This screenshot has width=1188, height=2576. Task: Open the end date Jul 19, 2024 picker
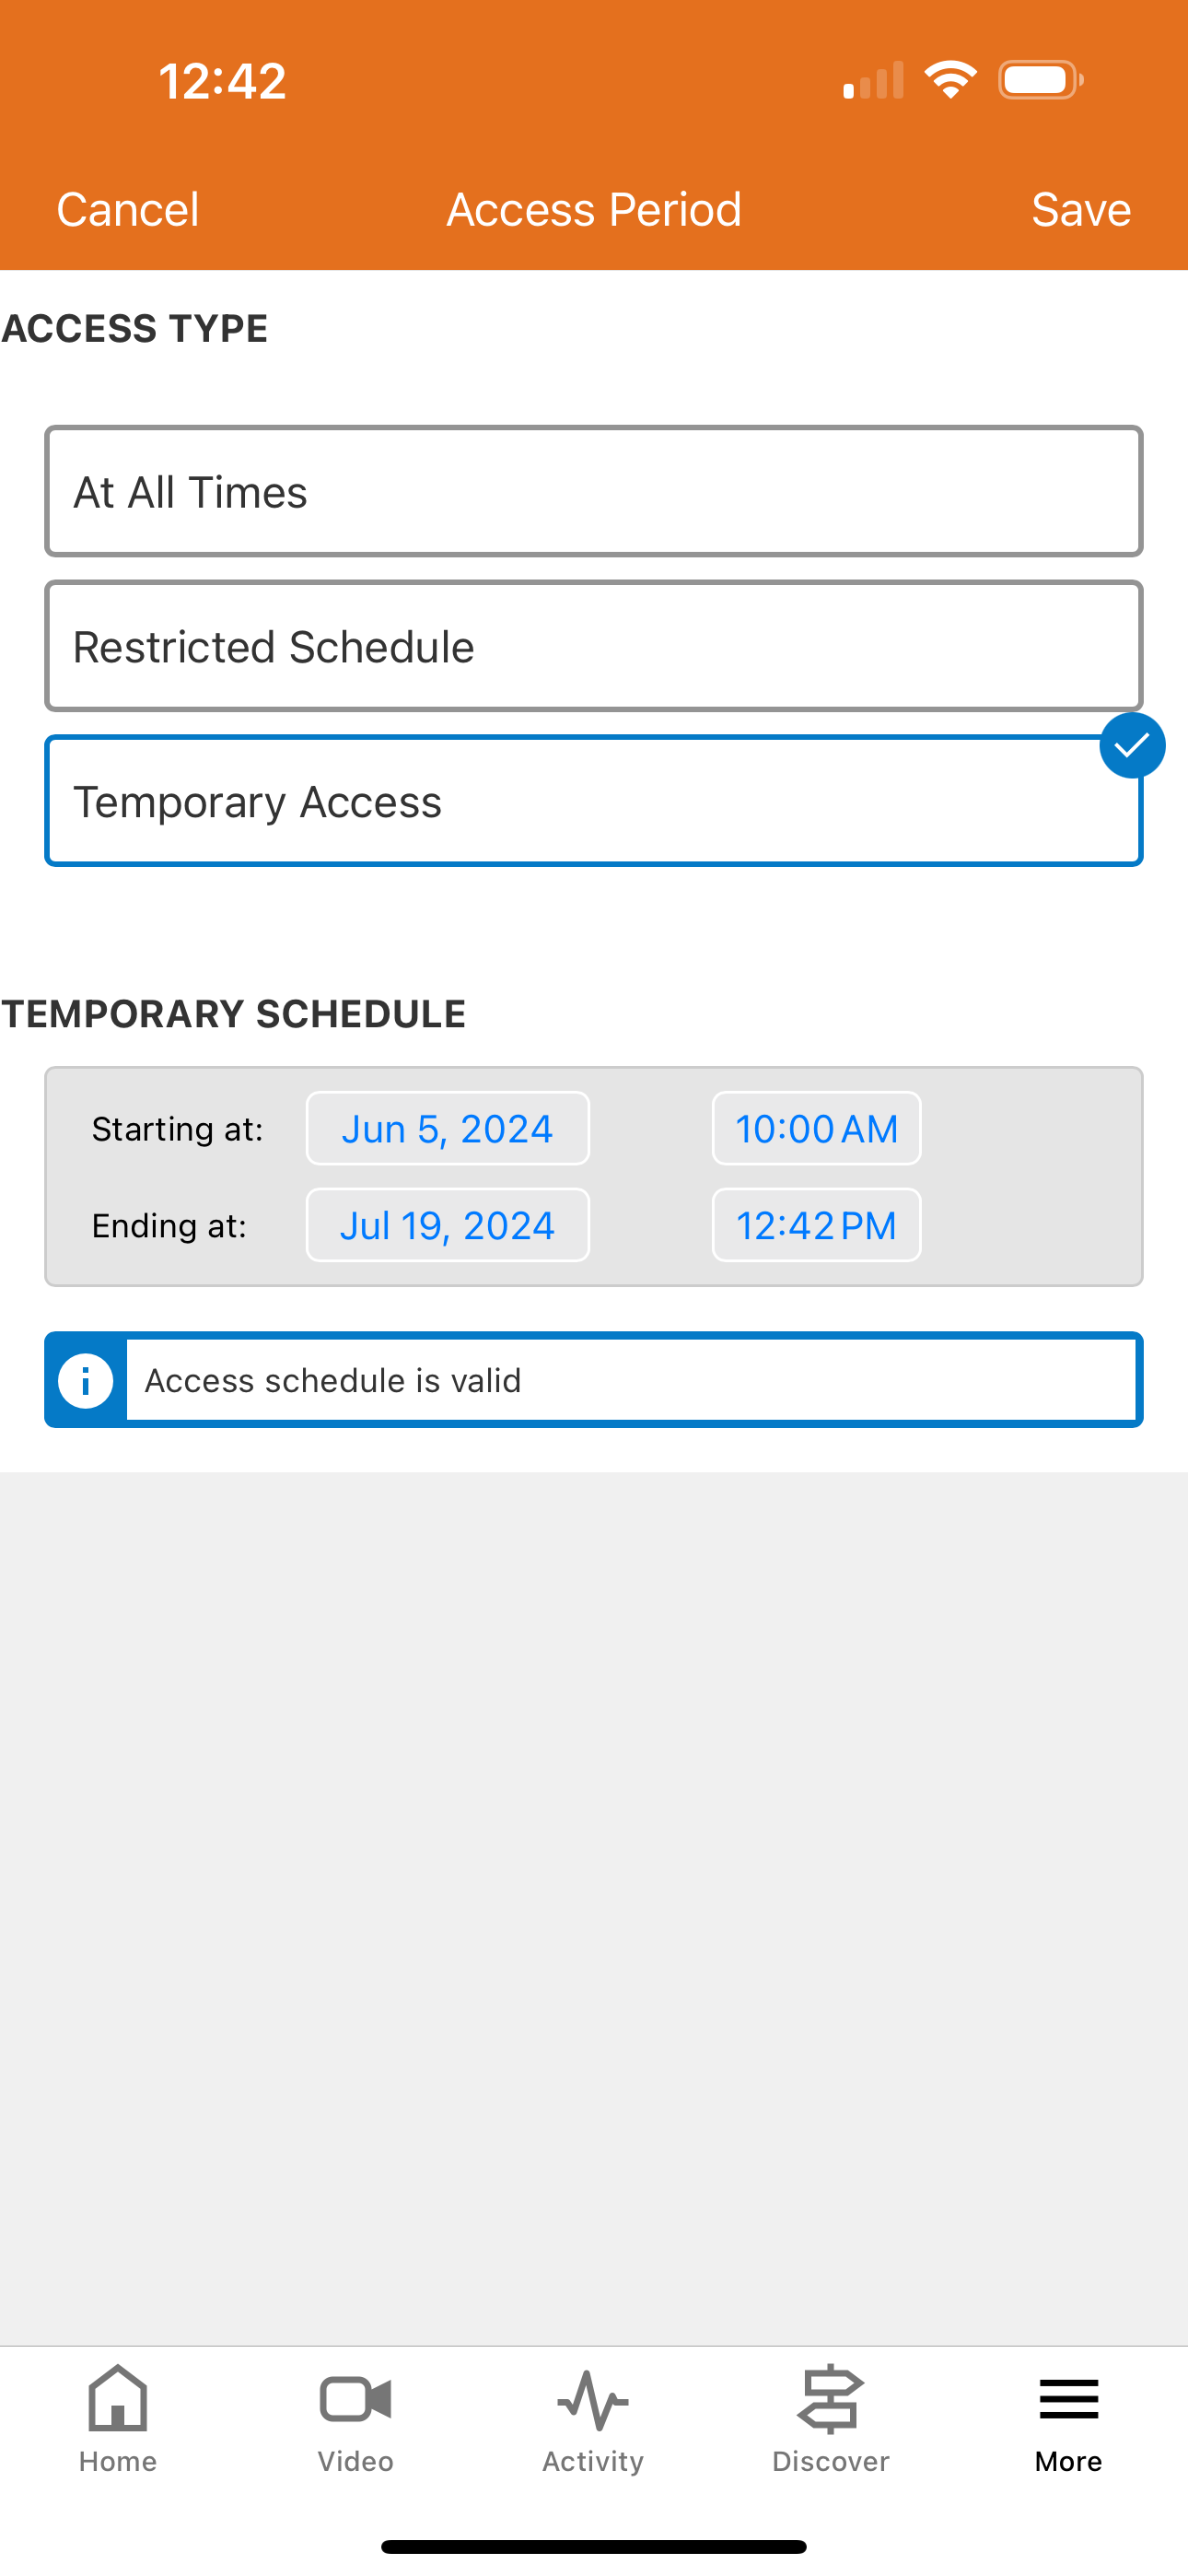(447, 1226)
